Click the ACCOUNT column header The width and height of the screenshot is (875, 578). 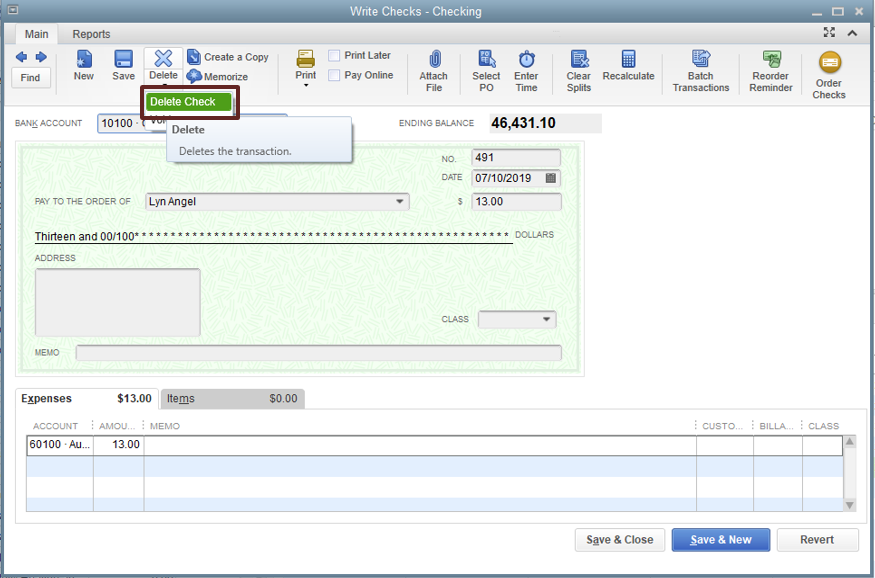click(55, 426)
